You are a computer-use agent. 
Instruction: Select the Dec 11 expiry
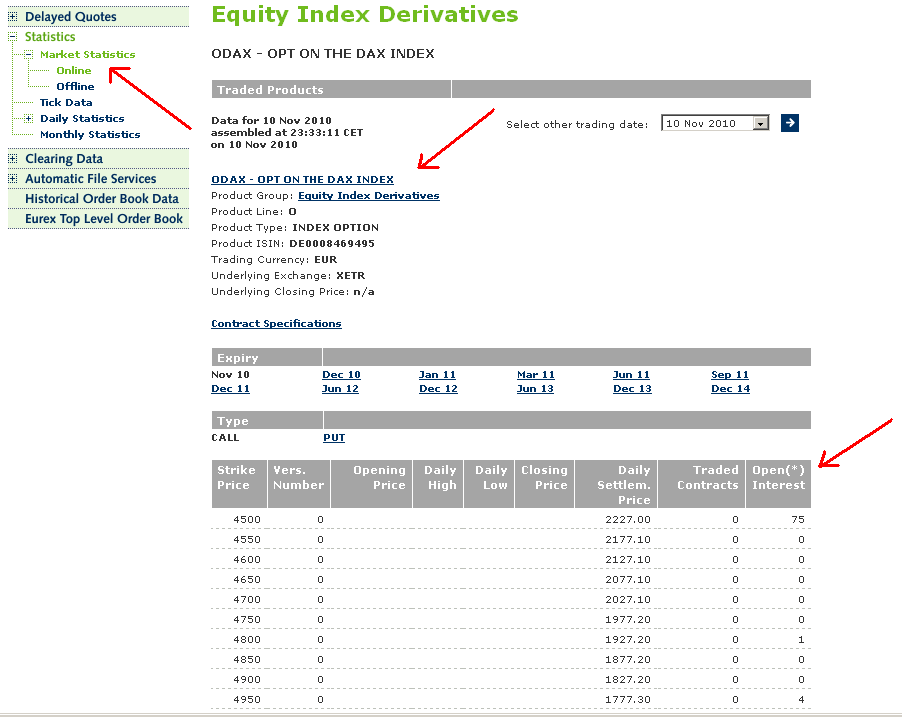pyautogui.click(x=230, y=389)
